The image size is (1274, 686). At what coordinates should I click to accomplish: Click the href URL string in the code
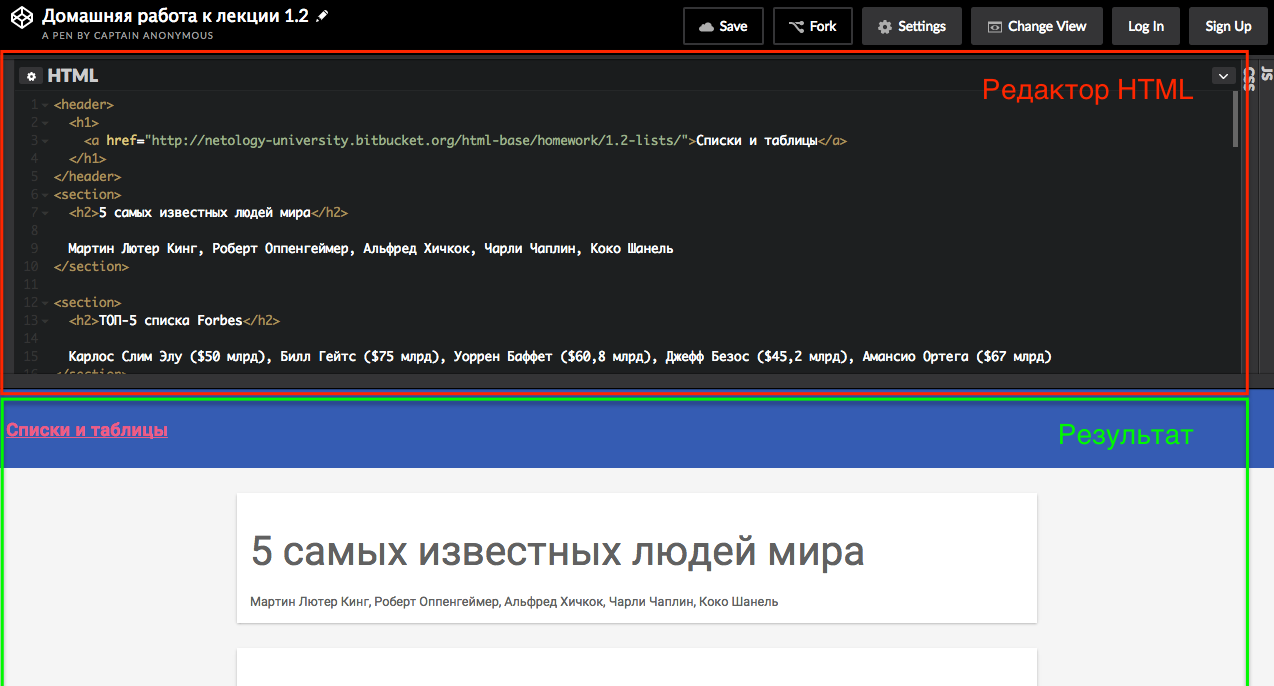[421, 141]
